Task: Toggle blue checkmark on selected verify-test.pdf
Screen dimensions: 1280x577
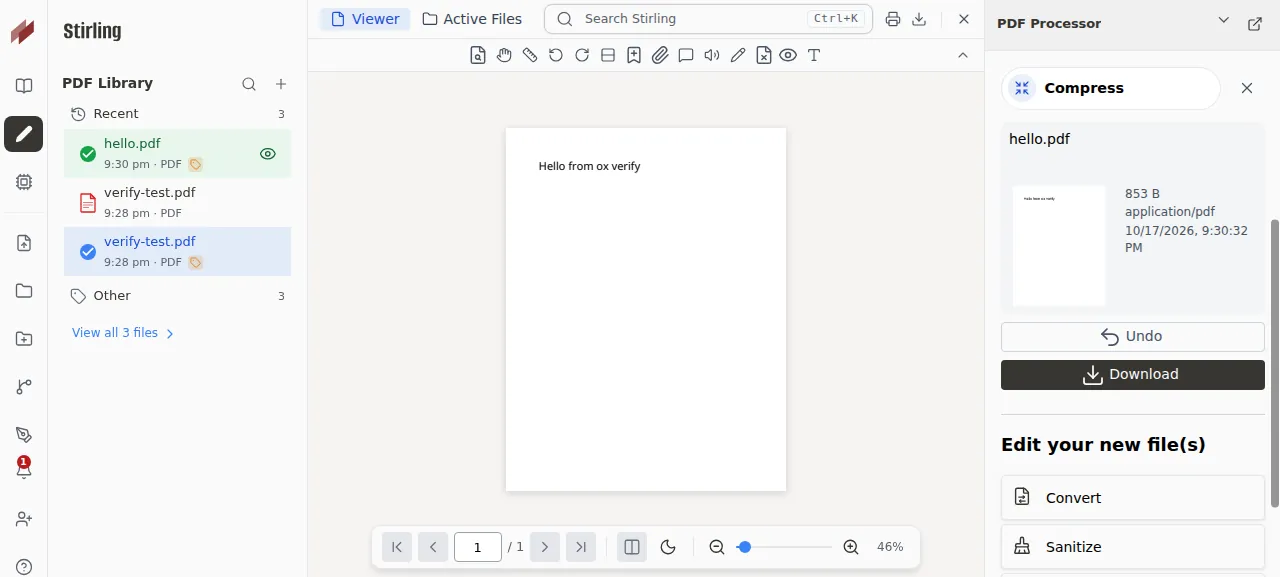Action: coord(88,252)
